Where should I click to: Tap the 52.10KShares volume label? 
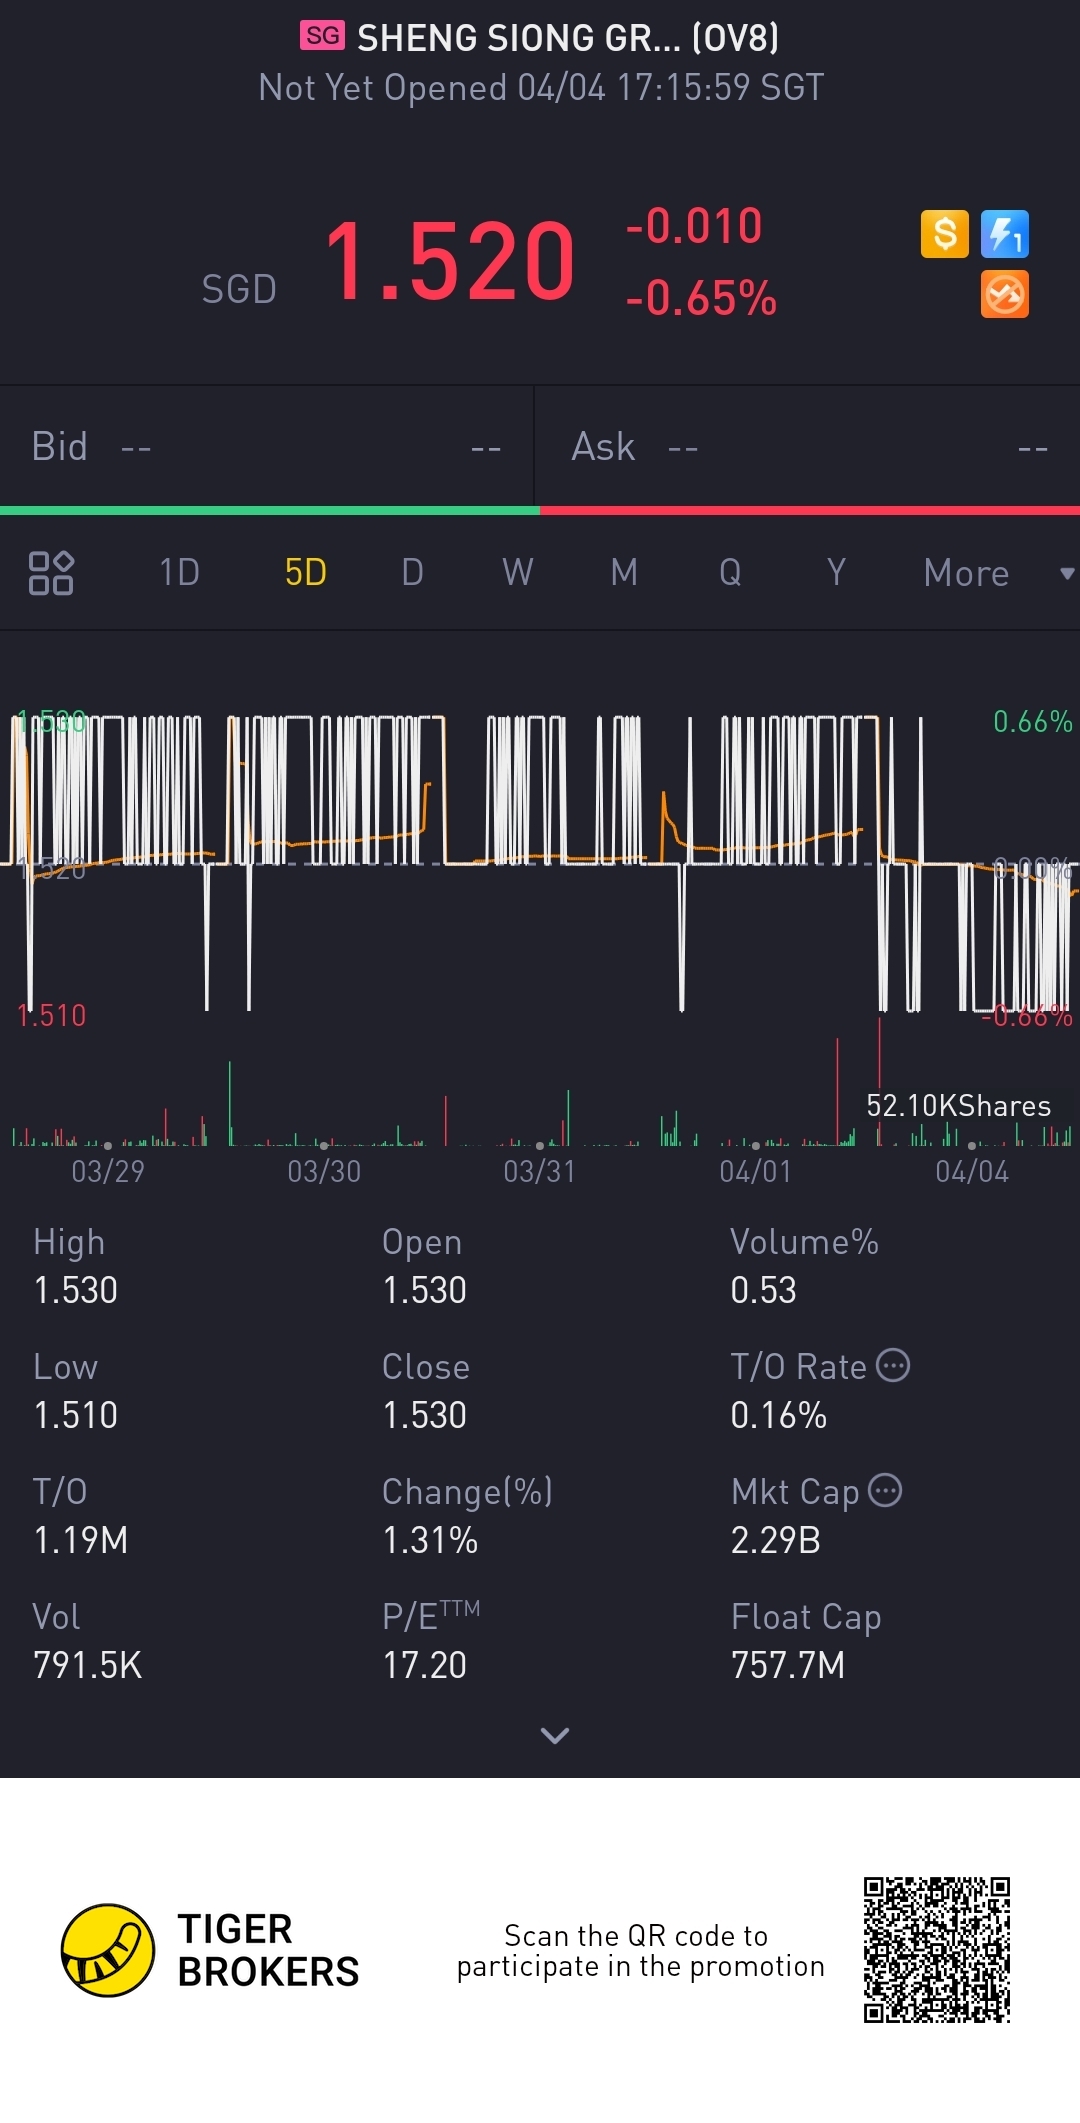click(958, 1105)
